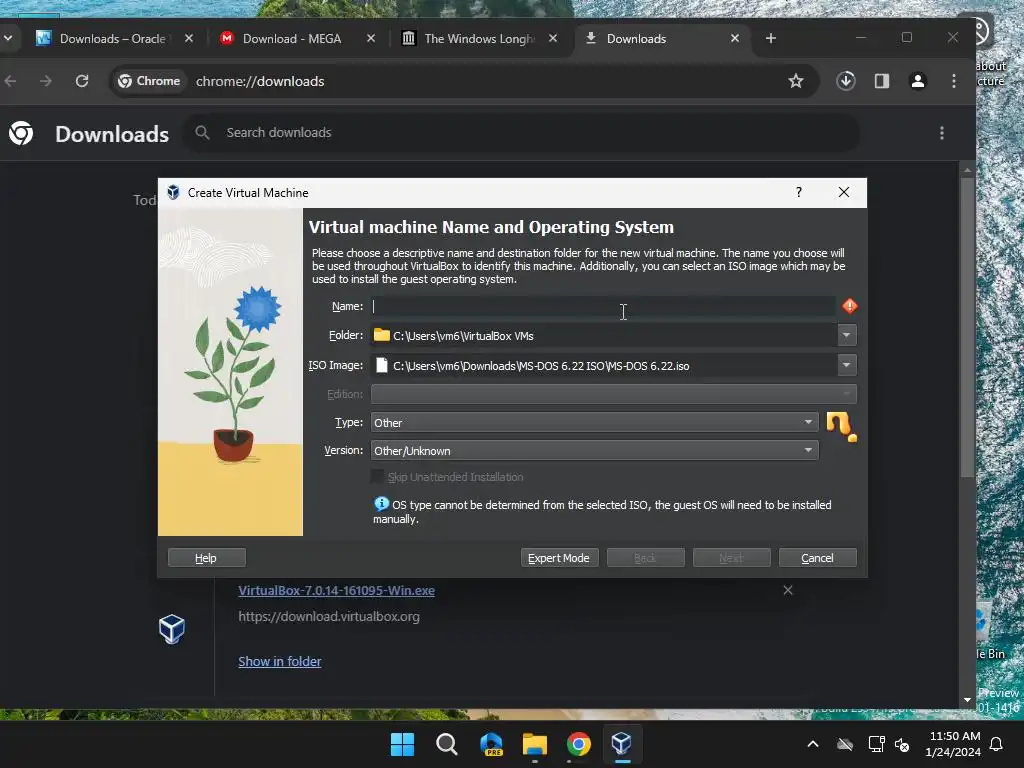Viewport: 1024px width, 768px height.
Task: Close the Create Virtual Machine dialog
Action: click(x=844, y=192)
